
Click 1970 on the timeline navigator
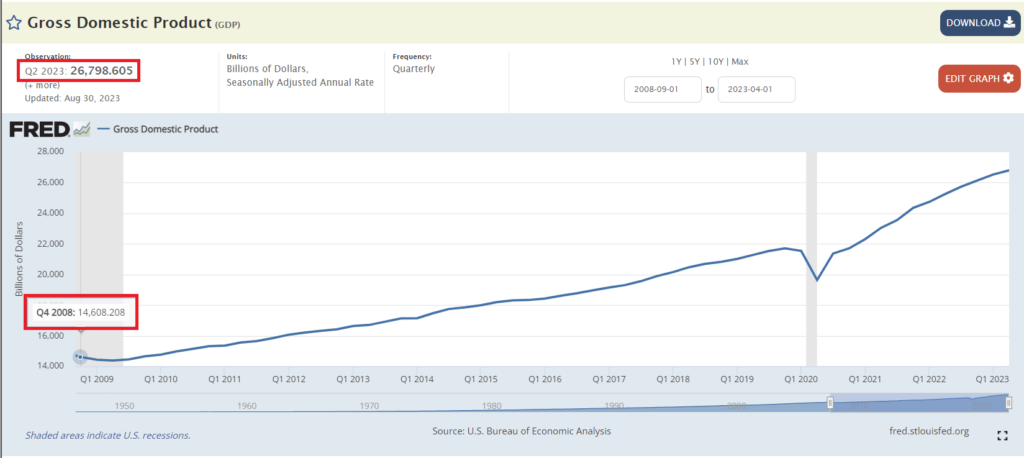point(368,405)
